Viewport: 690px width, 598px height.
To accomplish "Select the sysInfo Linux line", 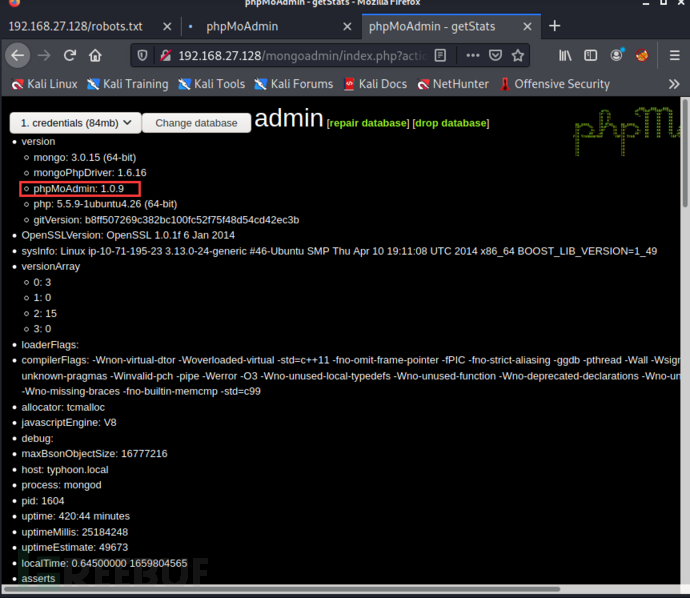I will pyautogui.click(x=339, y=251).
